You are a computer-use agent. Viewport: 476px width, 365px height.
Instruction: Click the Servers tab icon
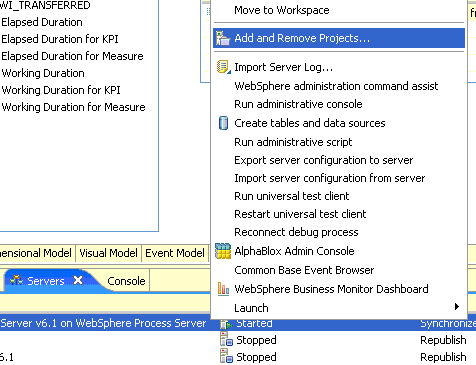pyautogui.click(x=16, y=280)
